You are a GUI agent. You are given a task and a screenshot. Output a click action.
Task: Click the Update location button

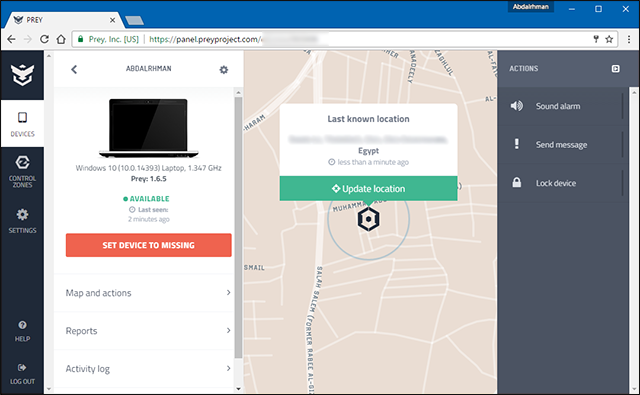click(368, 189)
